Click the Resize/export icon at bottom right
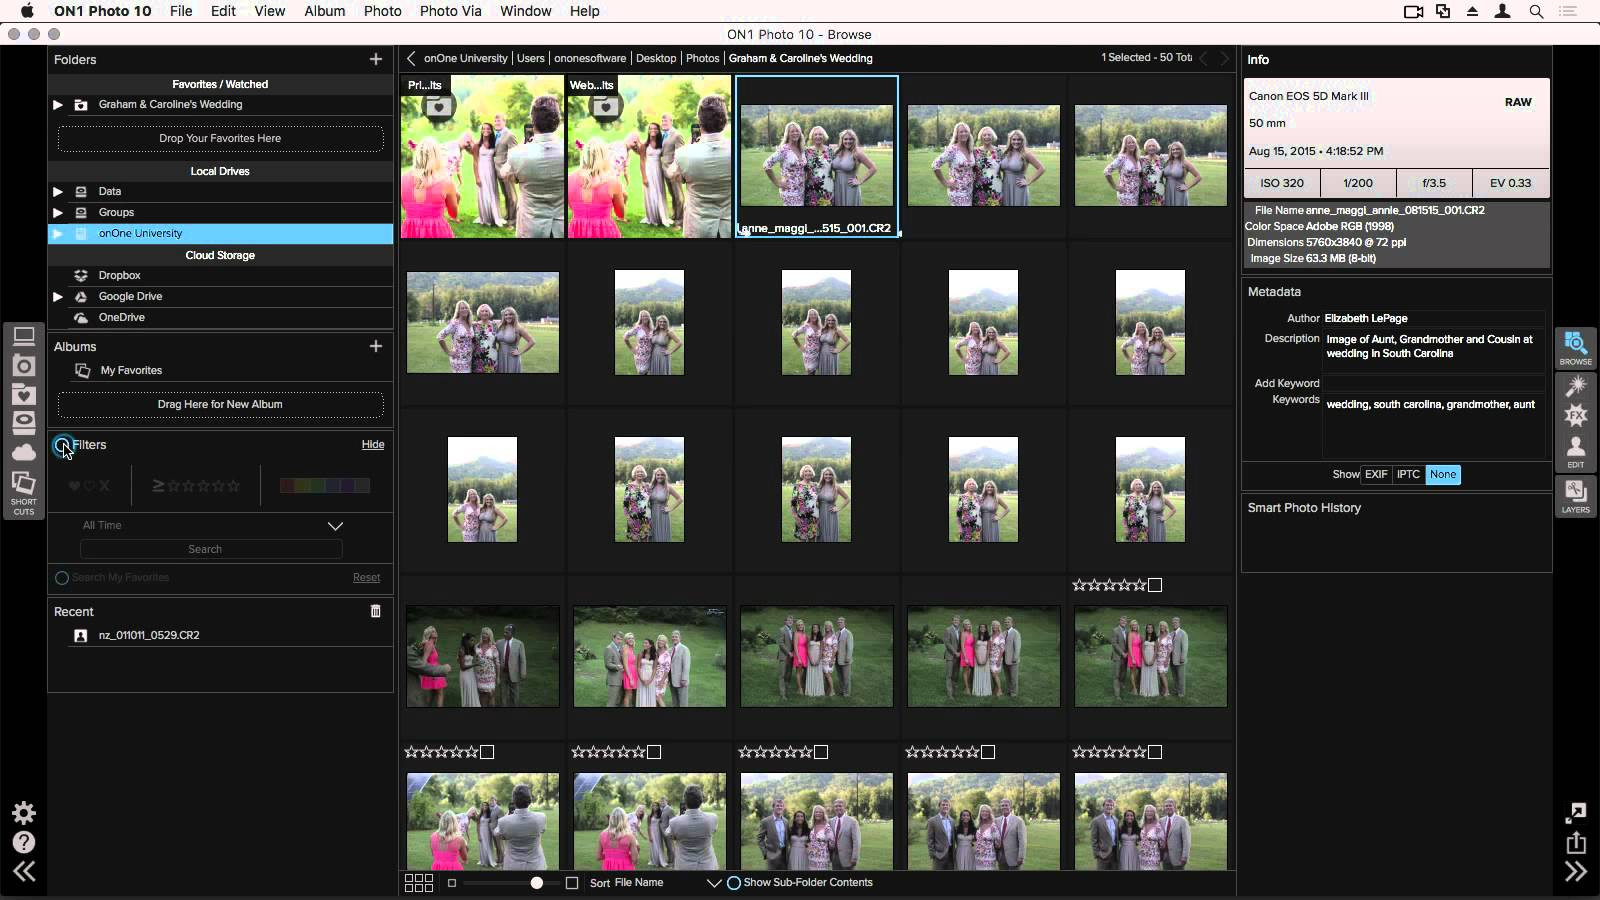Image resolution: width=1600 pixels, height=900 pixels. tap(1576, 813)
